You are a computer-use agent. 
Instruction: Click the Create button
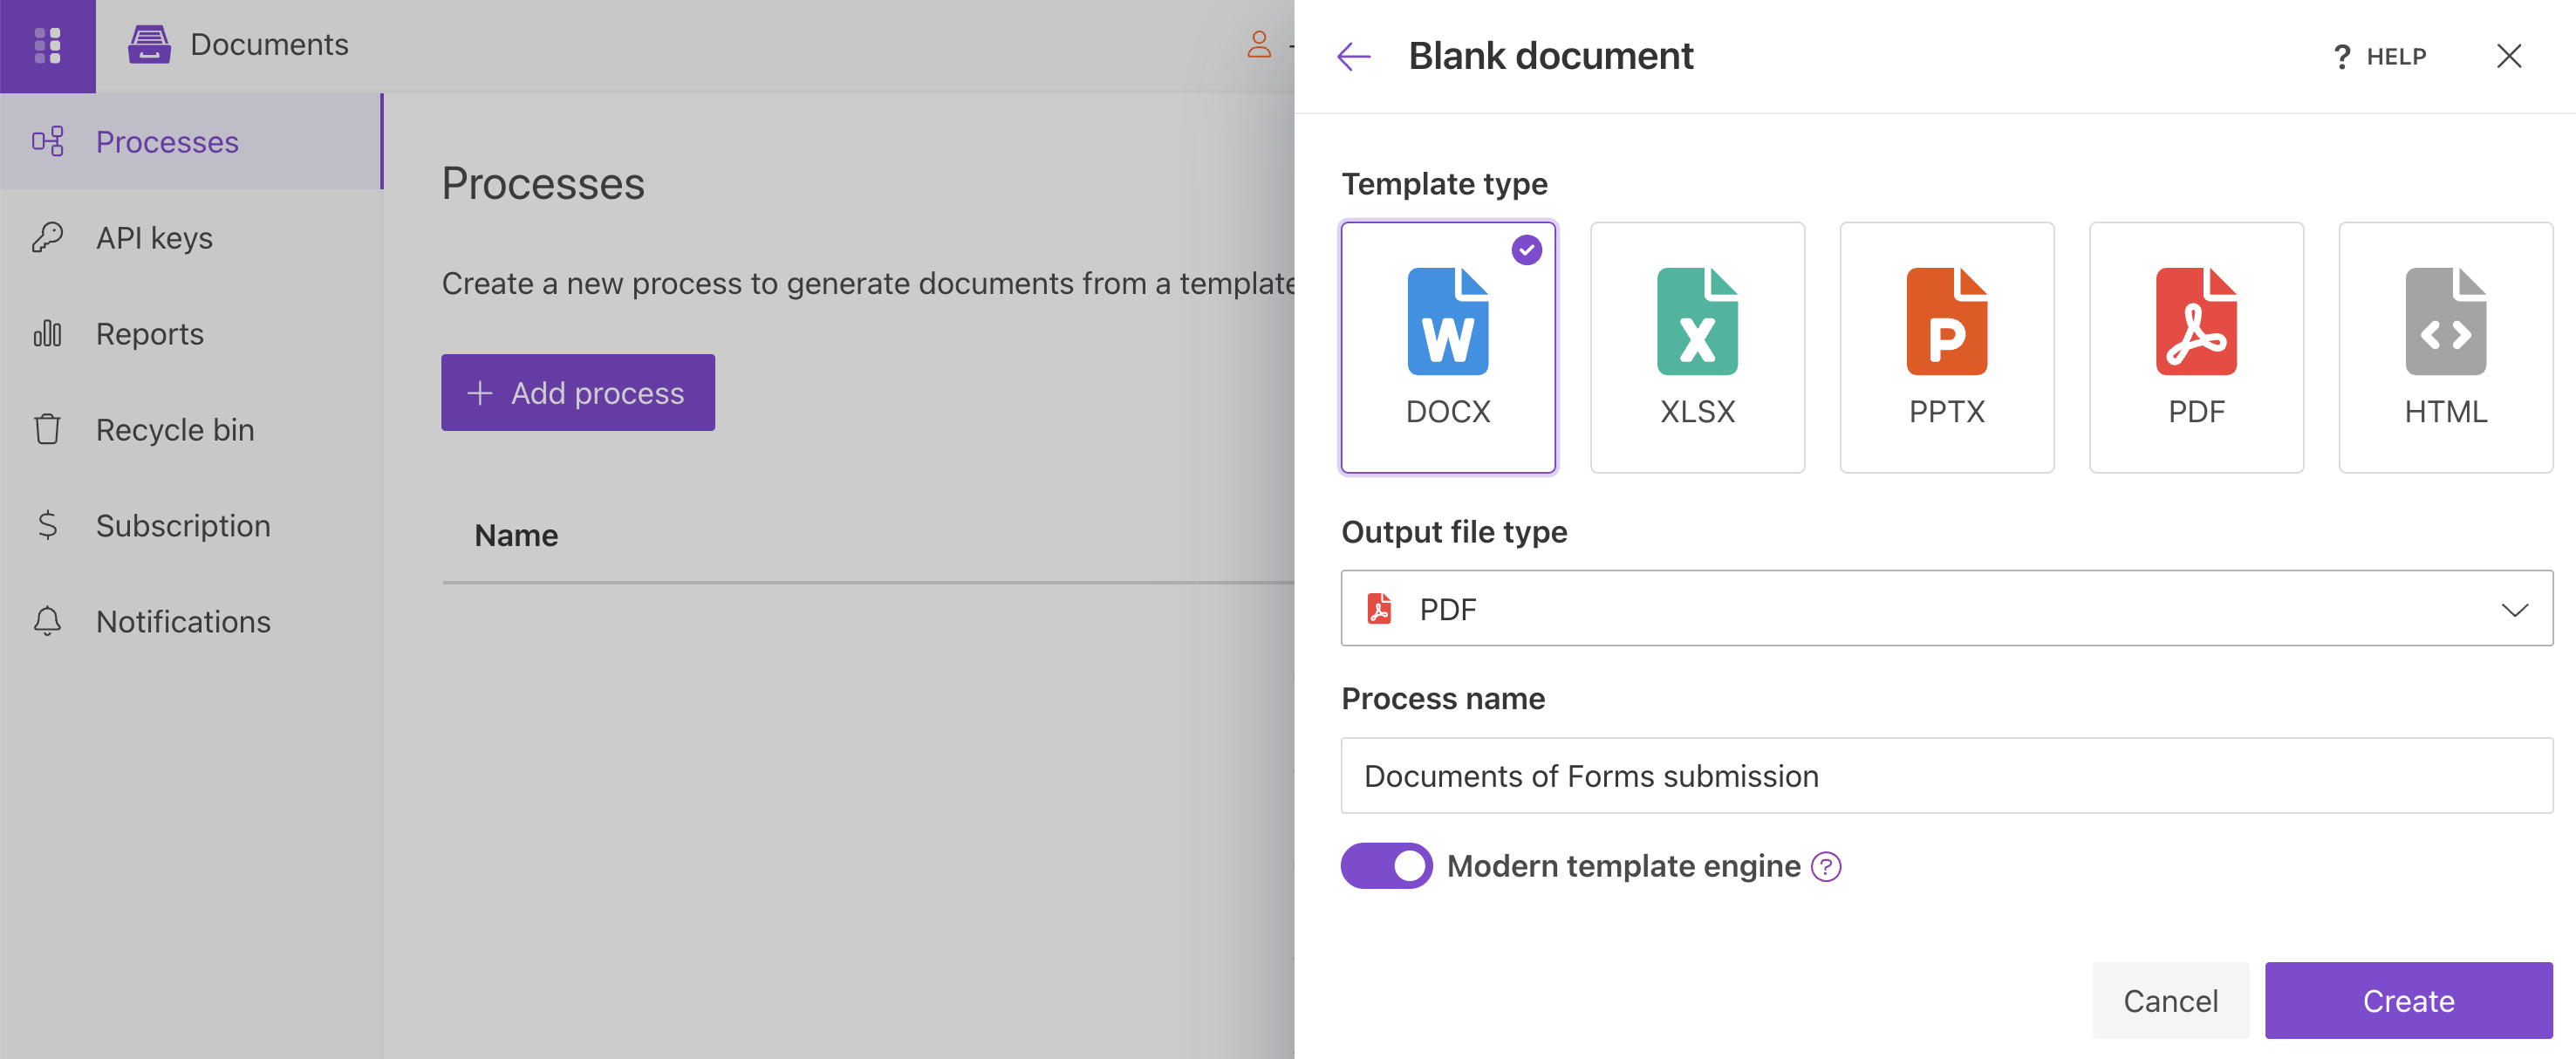click(2408, 1000)
